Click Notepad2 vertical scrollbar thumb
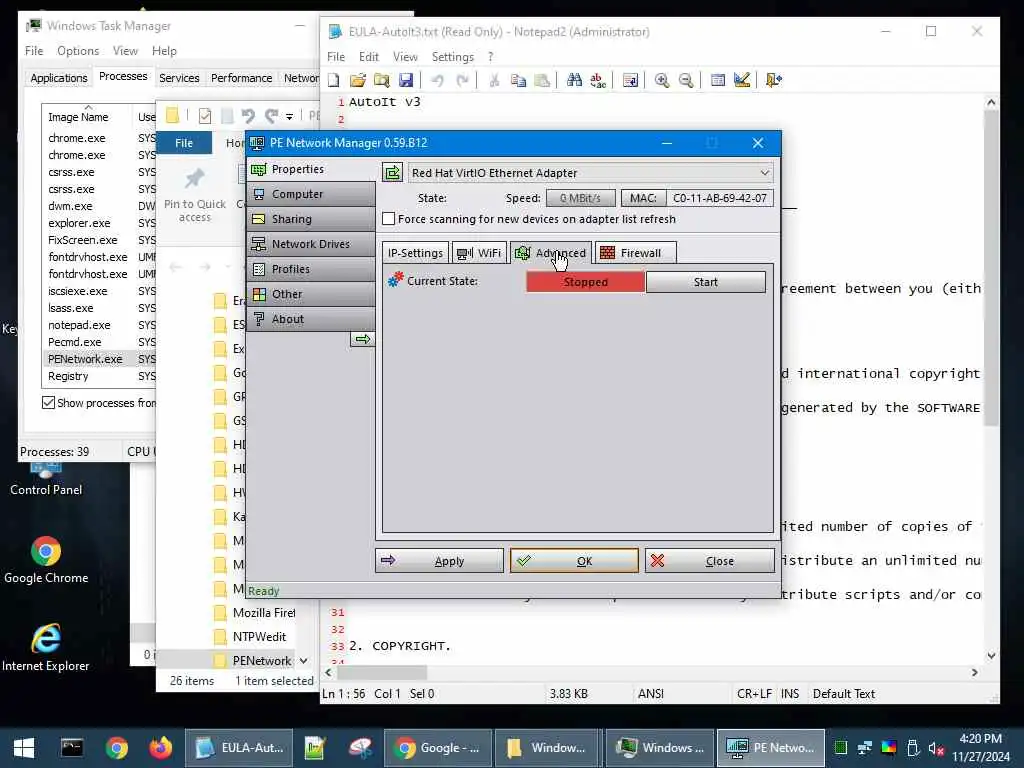Screen dimensions: 1024x768 (991, 268)
